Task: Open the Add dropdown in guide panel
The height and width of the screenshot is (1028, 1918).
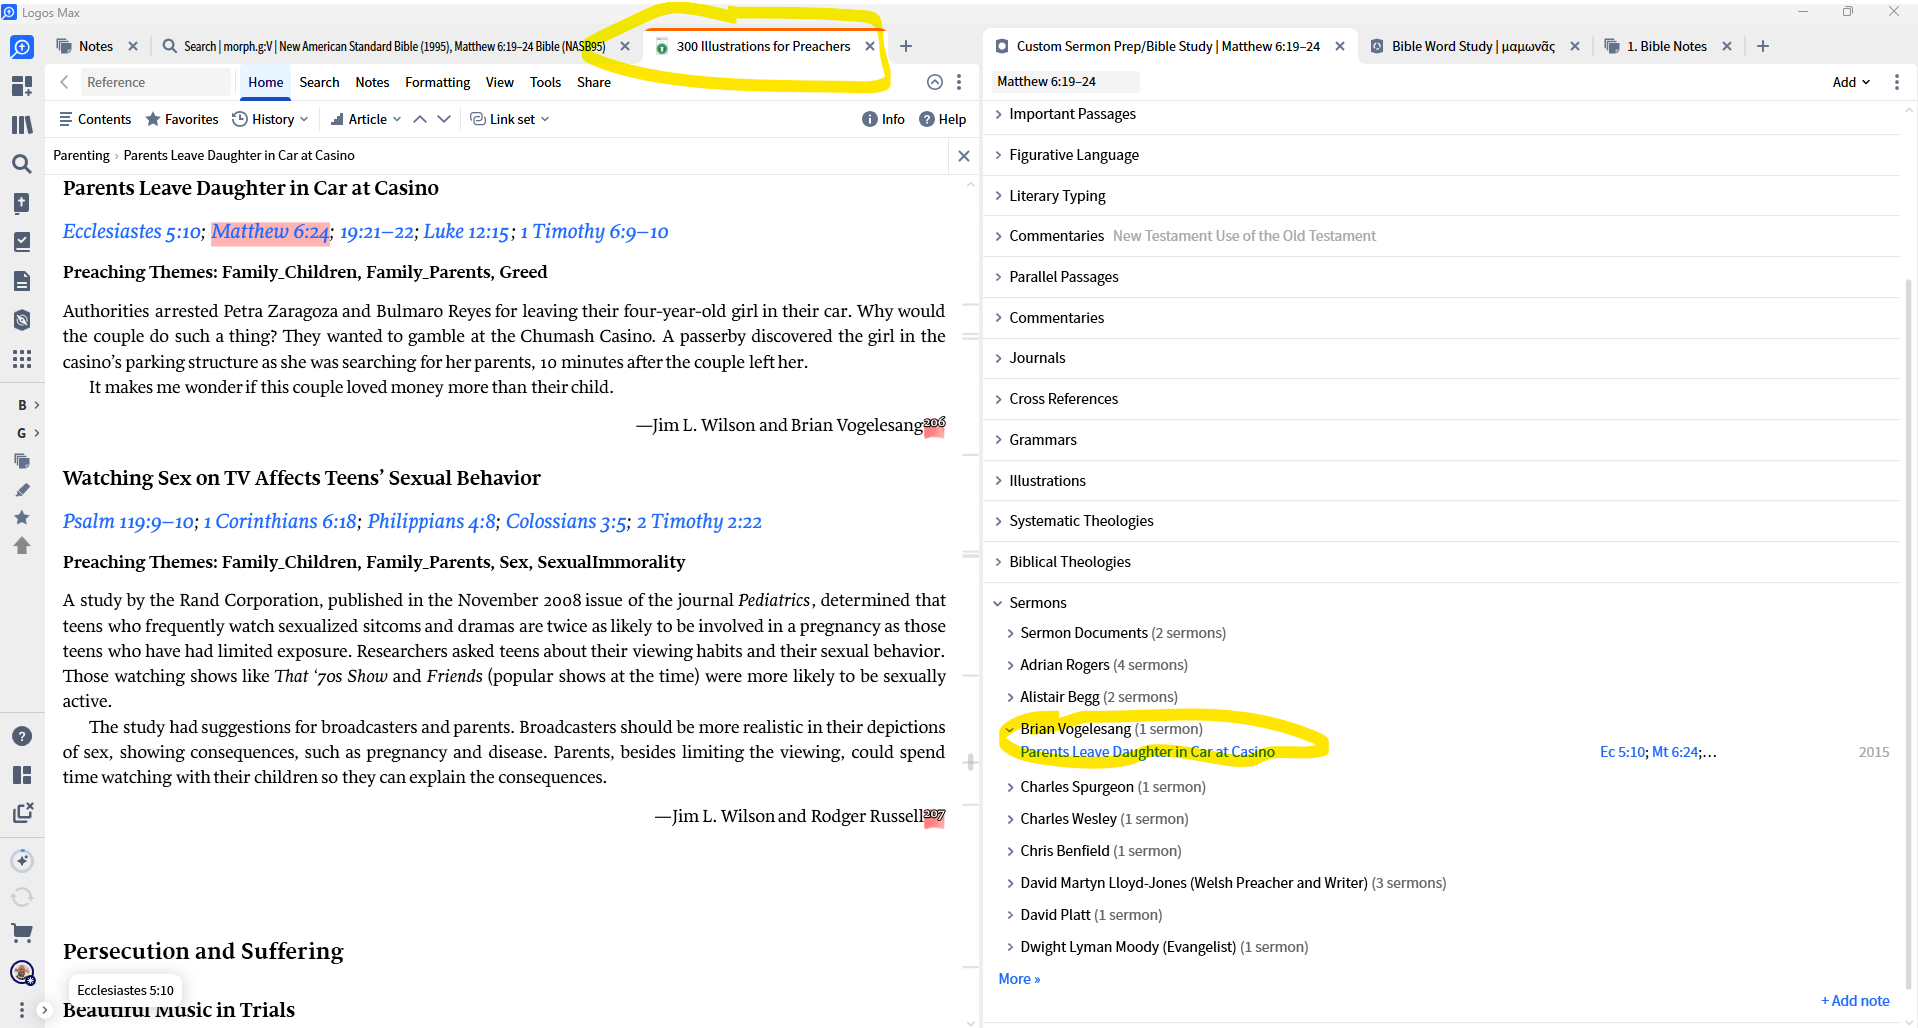Action: click(x=1851, y=82)
